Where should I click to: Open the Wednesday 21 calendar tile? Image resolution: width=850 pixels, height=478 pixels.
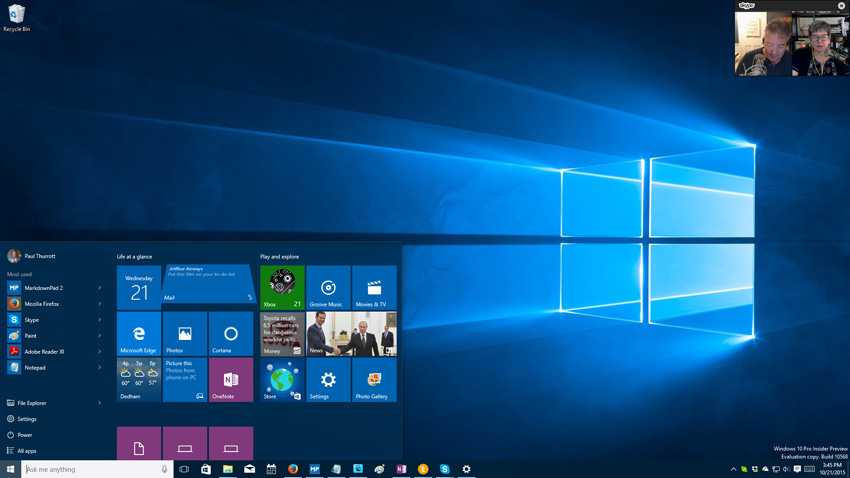(x=139, y=287)
